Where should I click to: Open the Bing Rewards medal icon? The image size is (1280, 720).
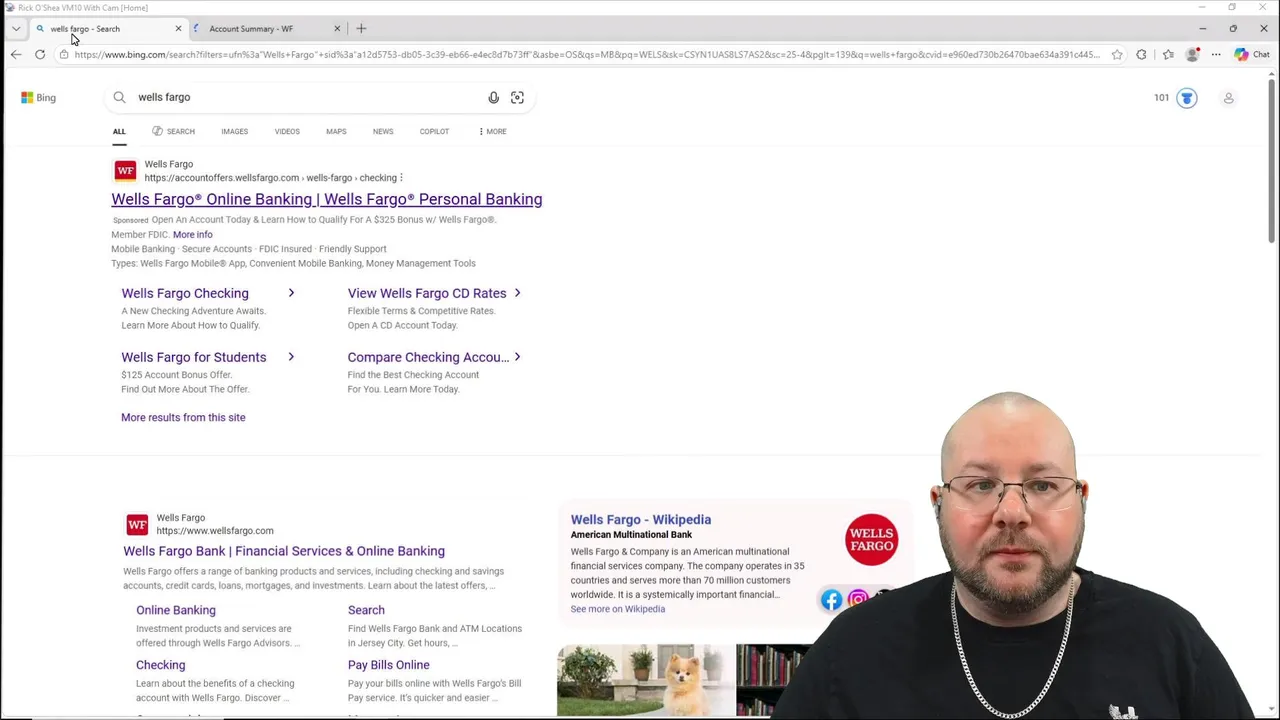coord(1187,98)
